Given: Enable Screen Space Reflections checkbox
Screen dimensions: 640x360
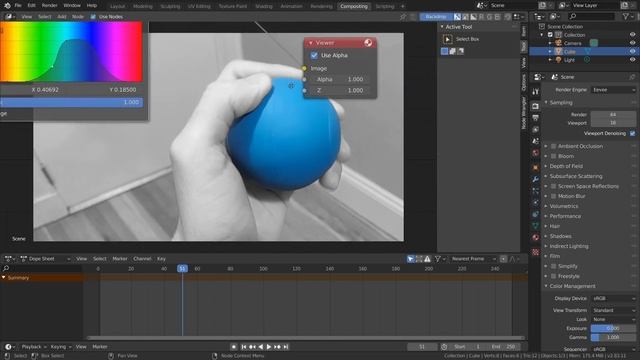Looking at the screenshot, I should tap(553, 186).
